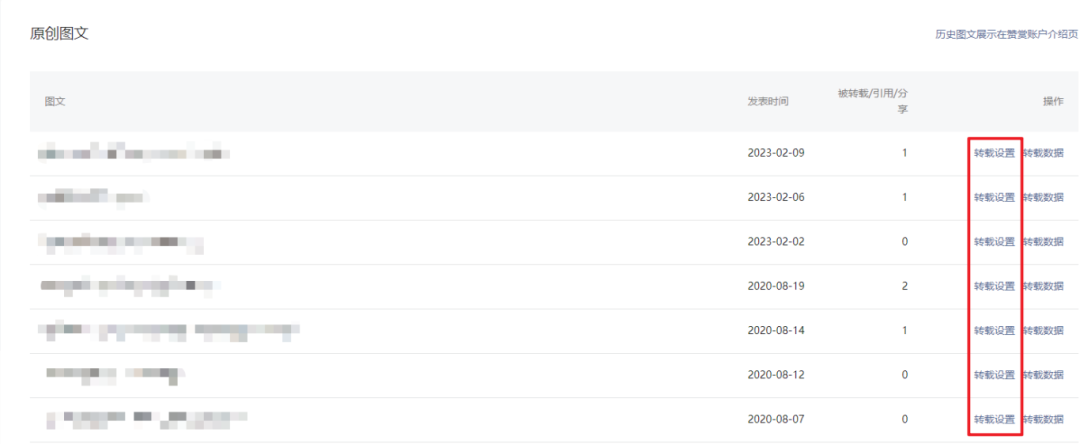View 转载数据 in the 2020-08-14 row
This screenshot has height=444, width=1080.
tap(1043, 330)
